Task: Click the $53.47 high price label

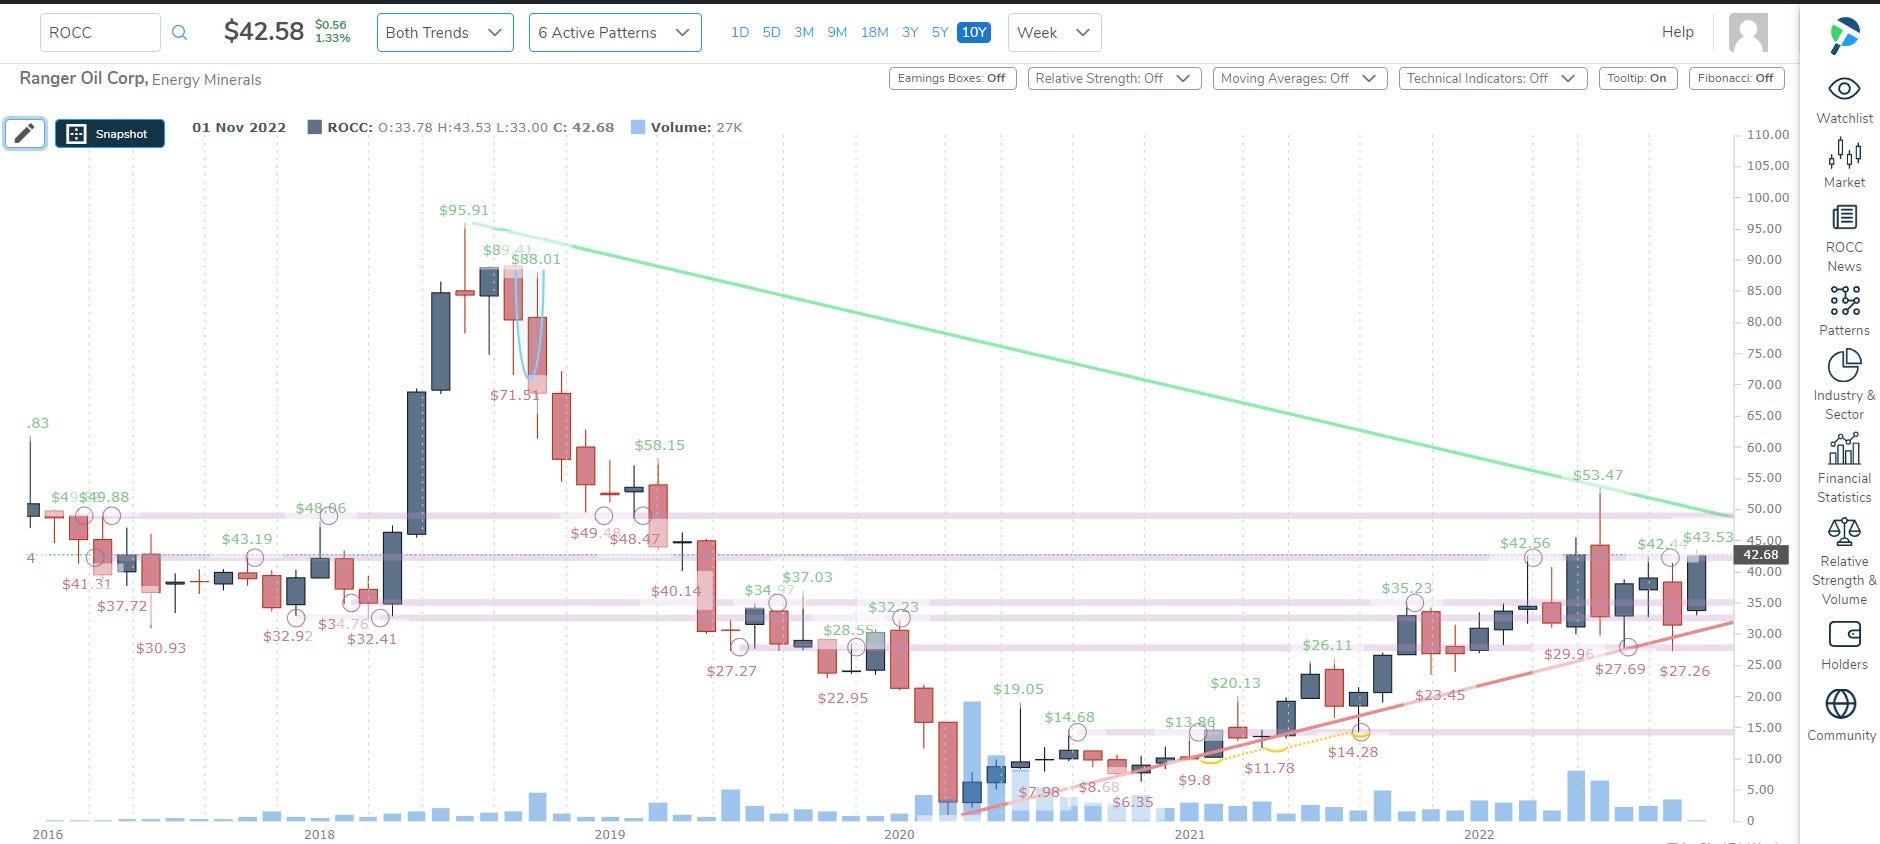Action: click(1598, 475)
